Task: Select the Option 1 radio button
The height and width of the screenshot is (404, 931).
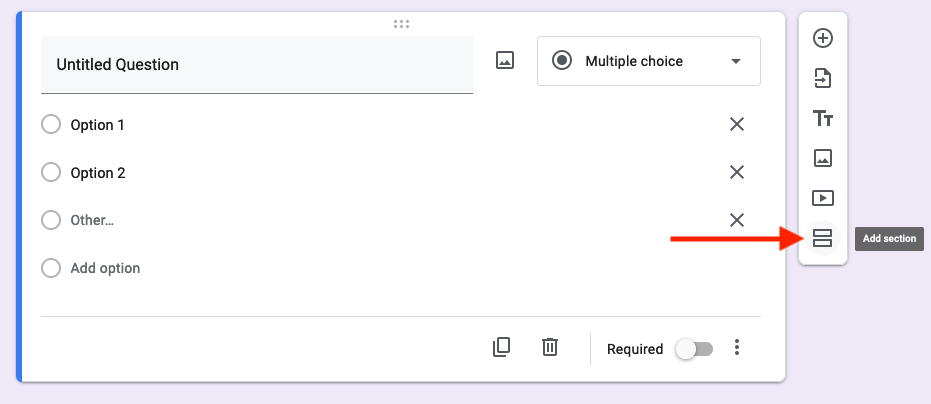Action: 51,125
